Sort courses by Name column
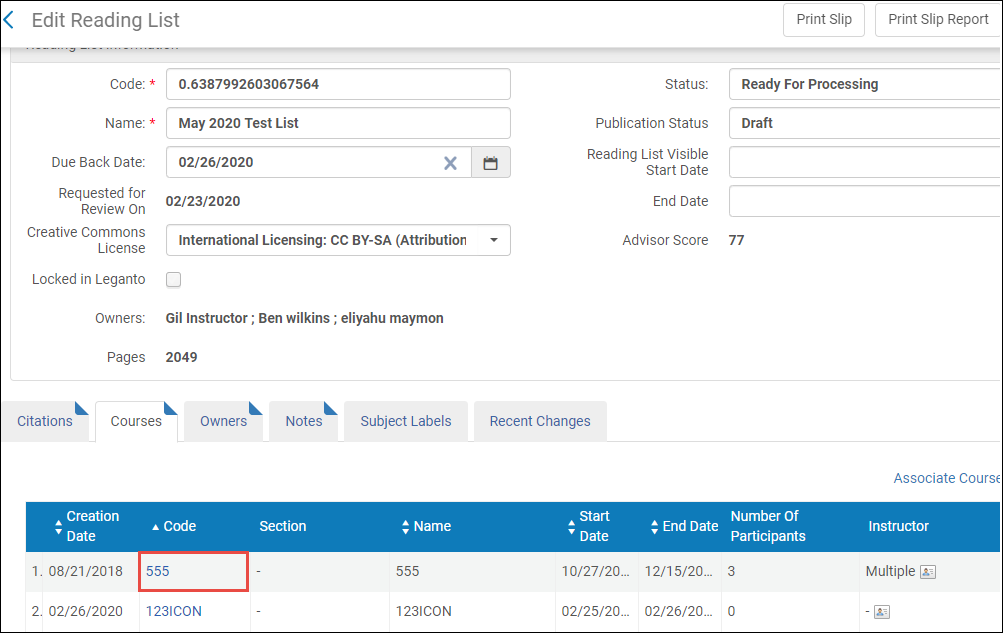The height and width of the screenshot is (633, 1003). 426,526
